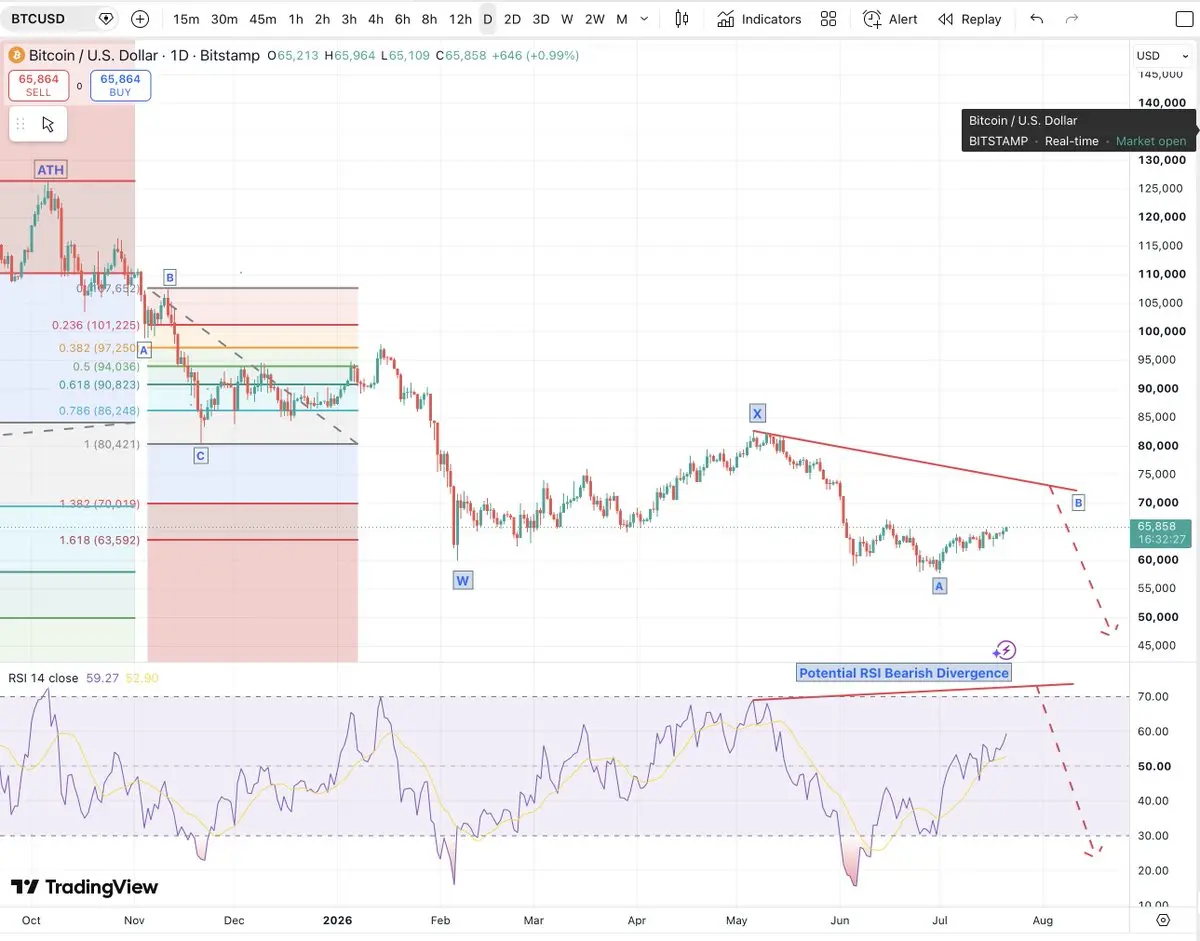Viewport: 1200px width, 941px height.
Task: Click the Potential RSI Bearish Divergence note
Action: coord(904,673)
